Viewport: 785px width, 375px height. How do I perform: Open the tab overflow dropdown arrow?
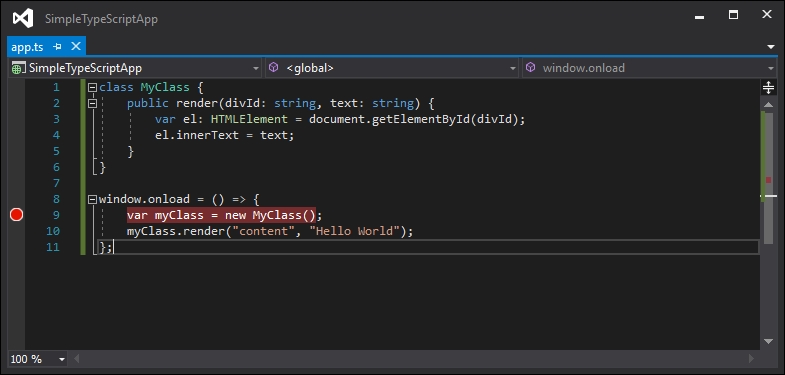point(770,47)
